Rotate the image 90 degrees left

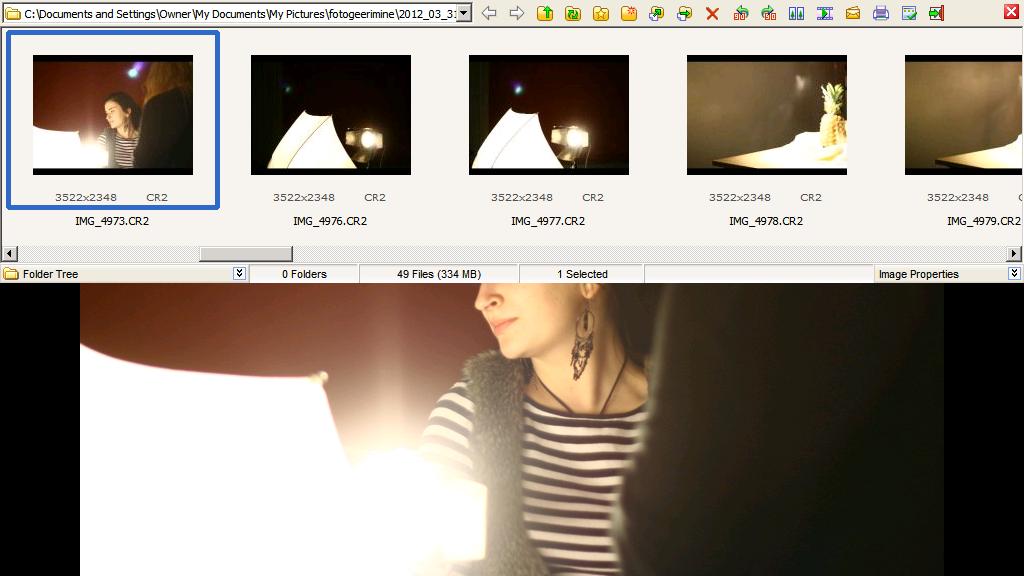(741, 13)
